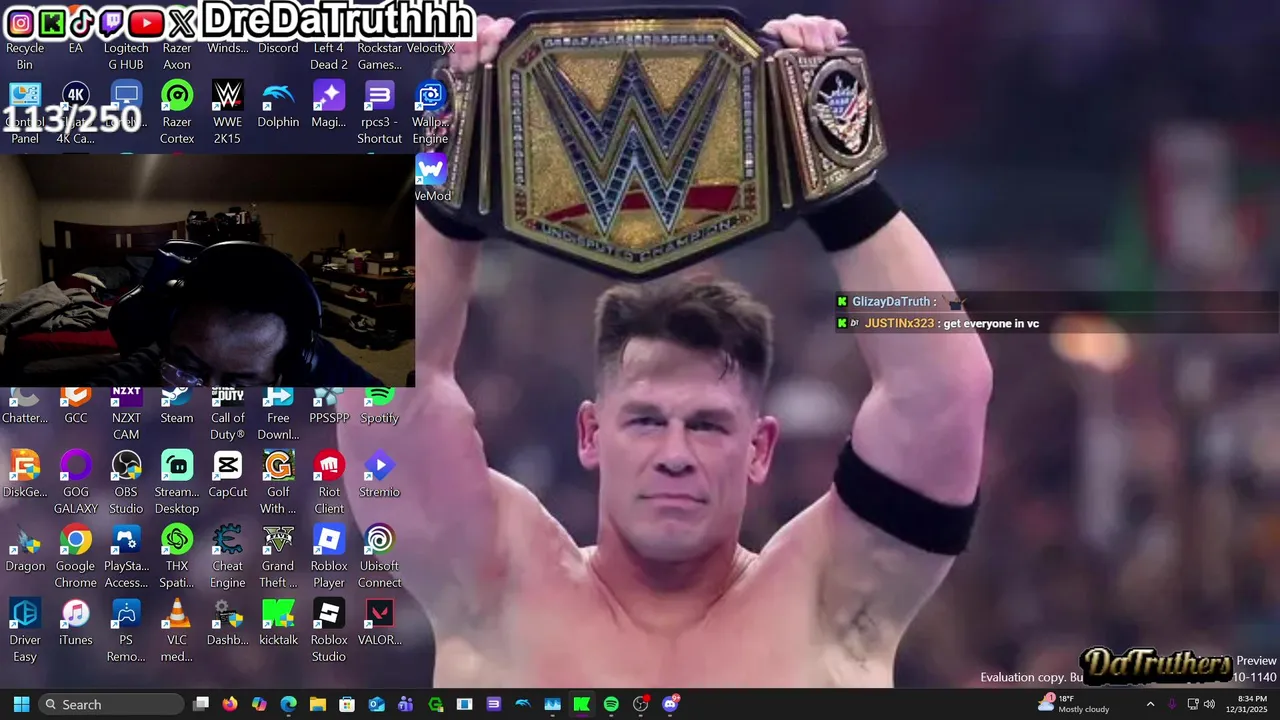
Task: Select the Golf With Friends desktop icon
Action: point(278,482)
